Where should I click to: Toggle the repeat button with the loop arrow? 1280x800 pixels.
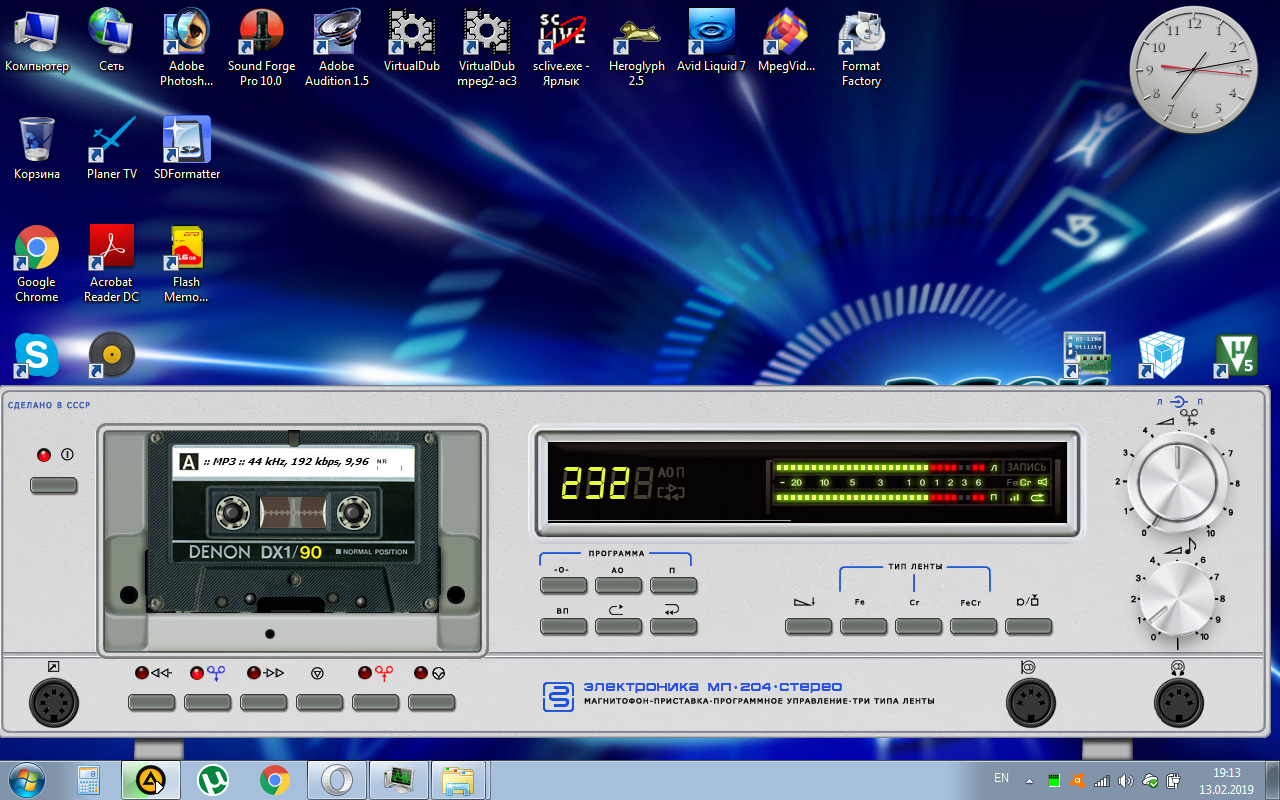coord(619,626)
